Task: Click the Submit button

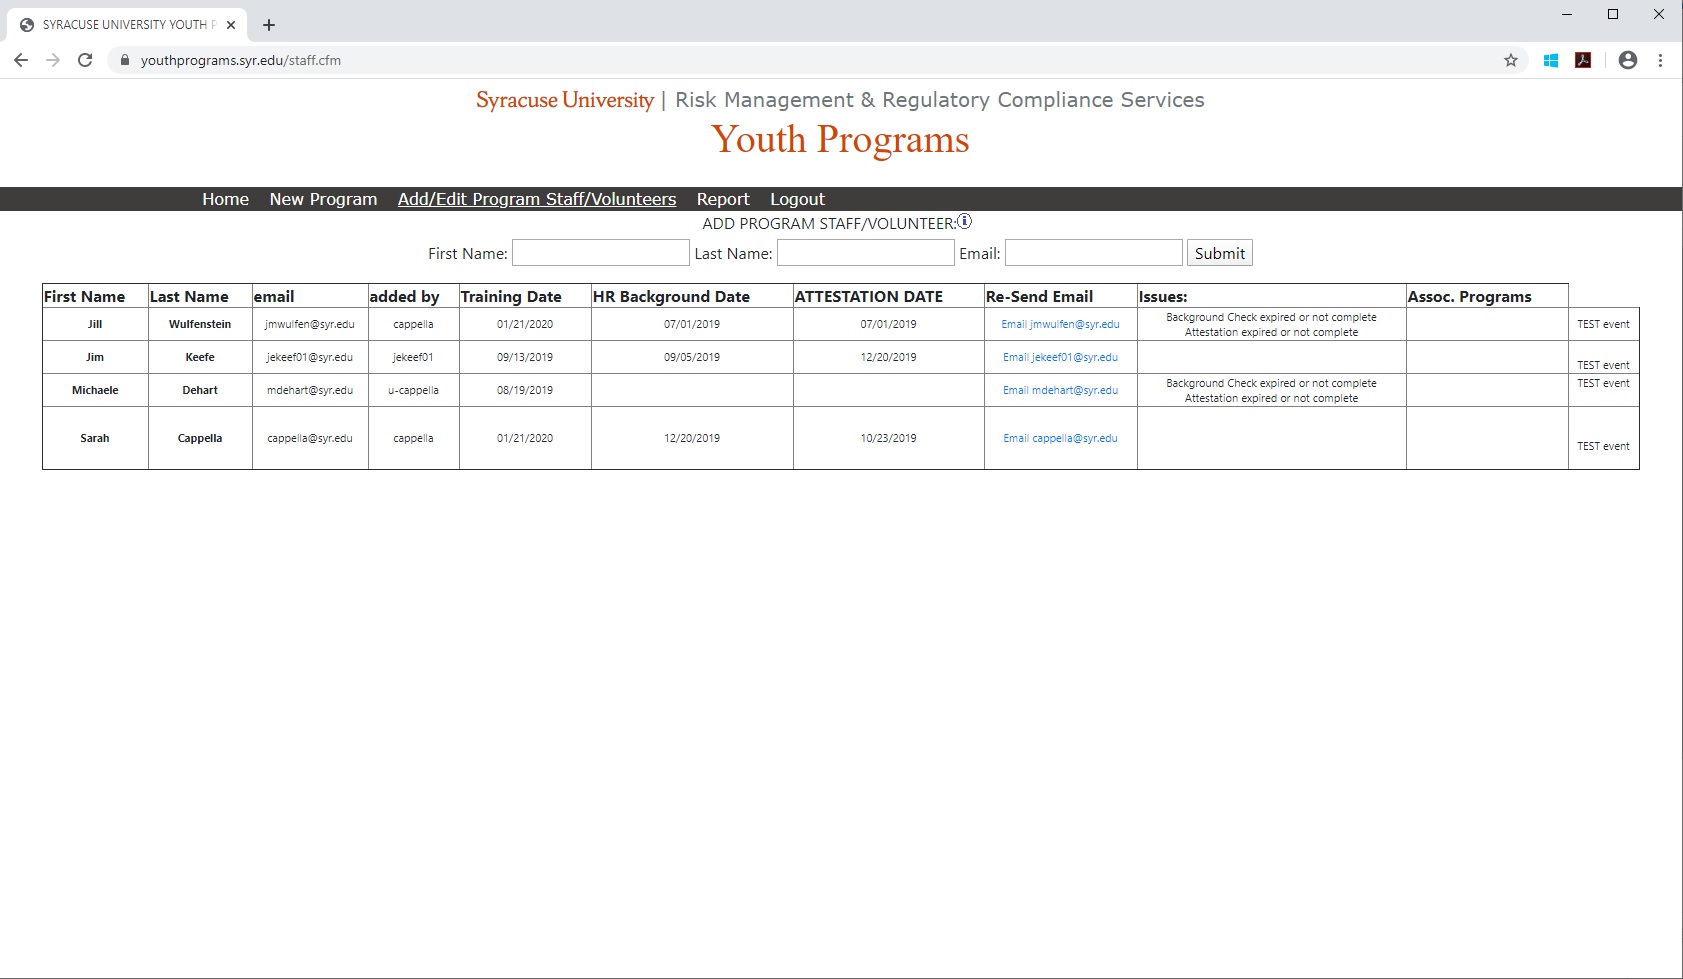Action: [x=1220, y=253]
